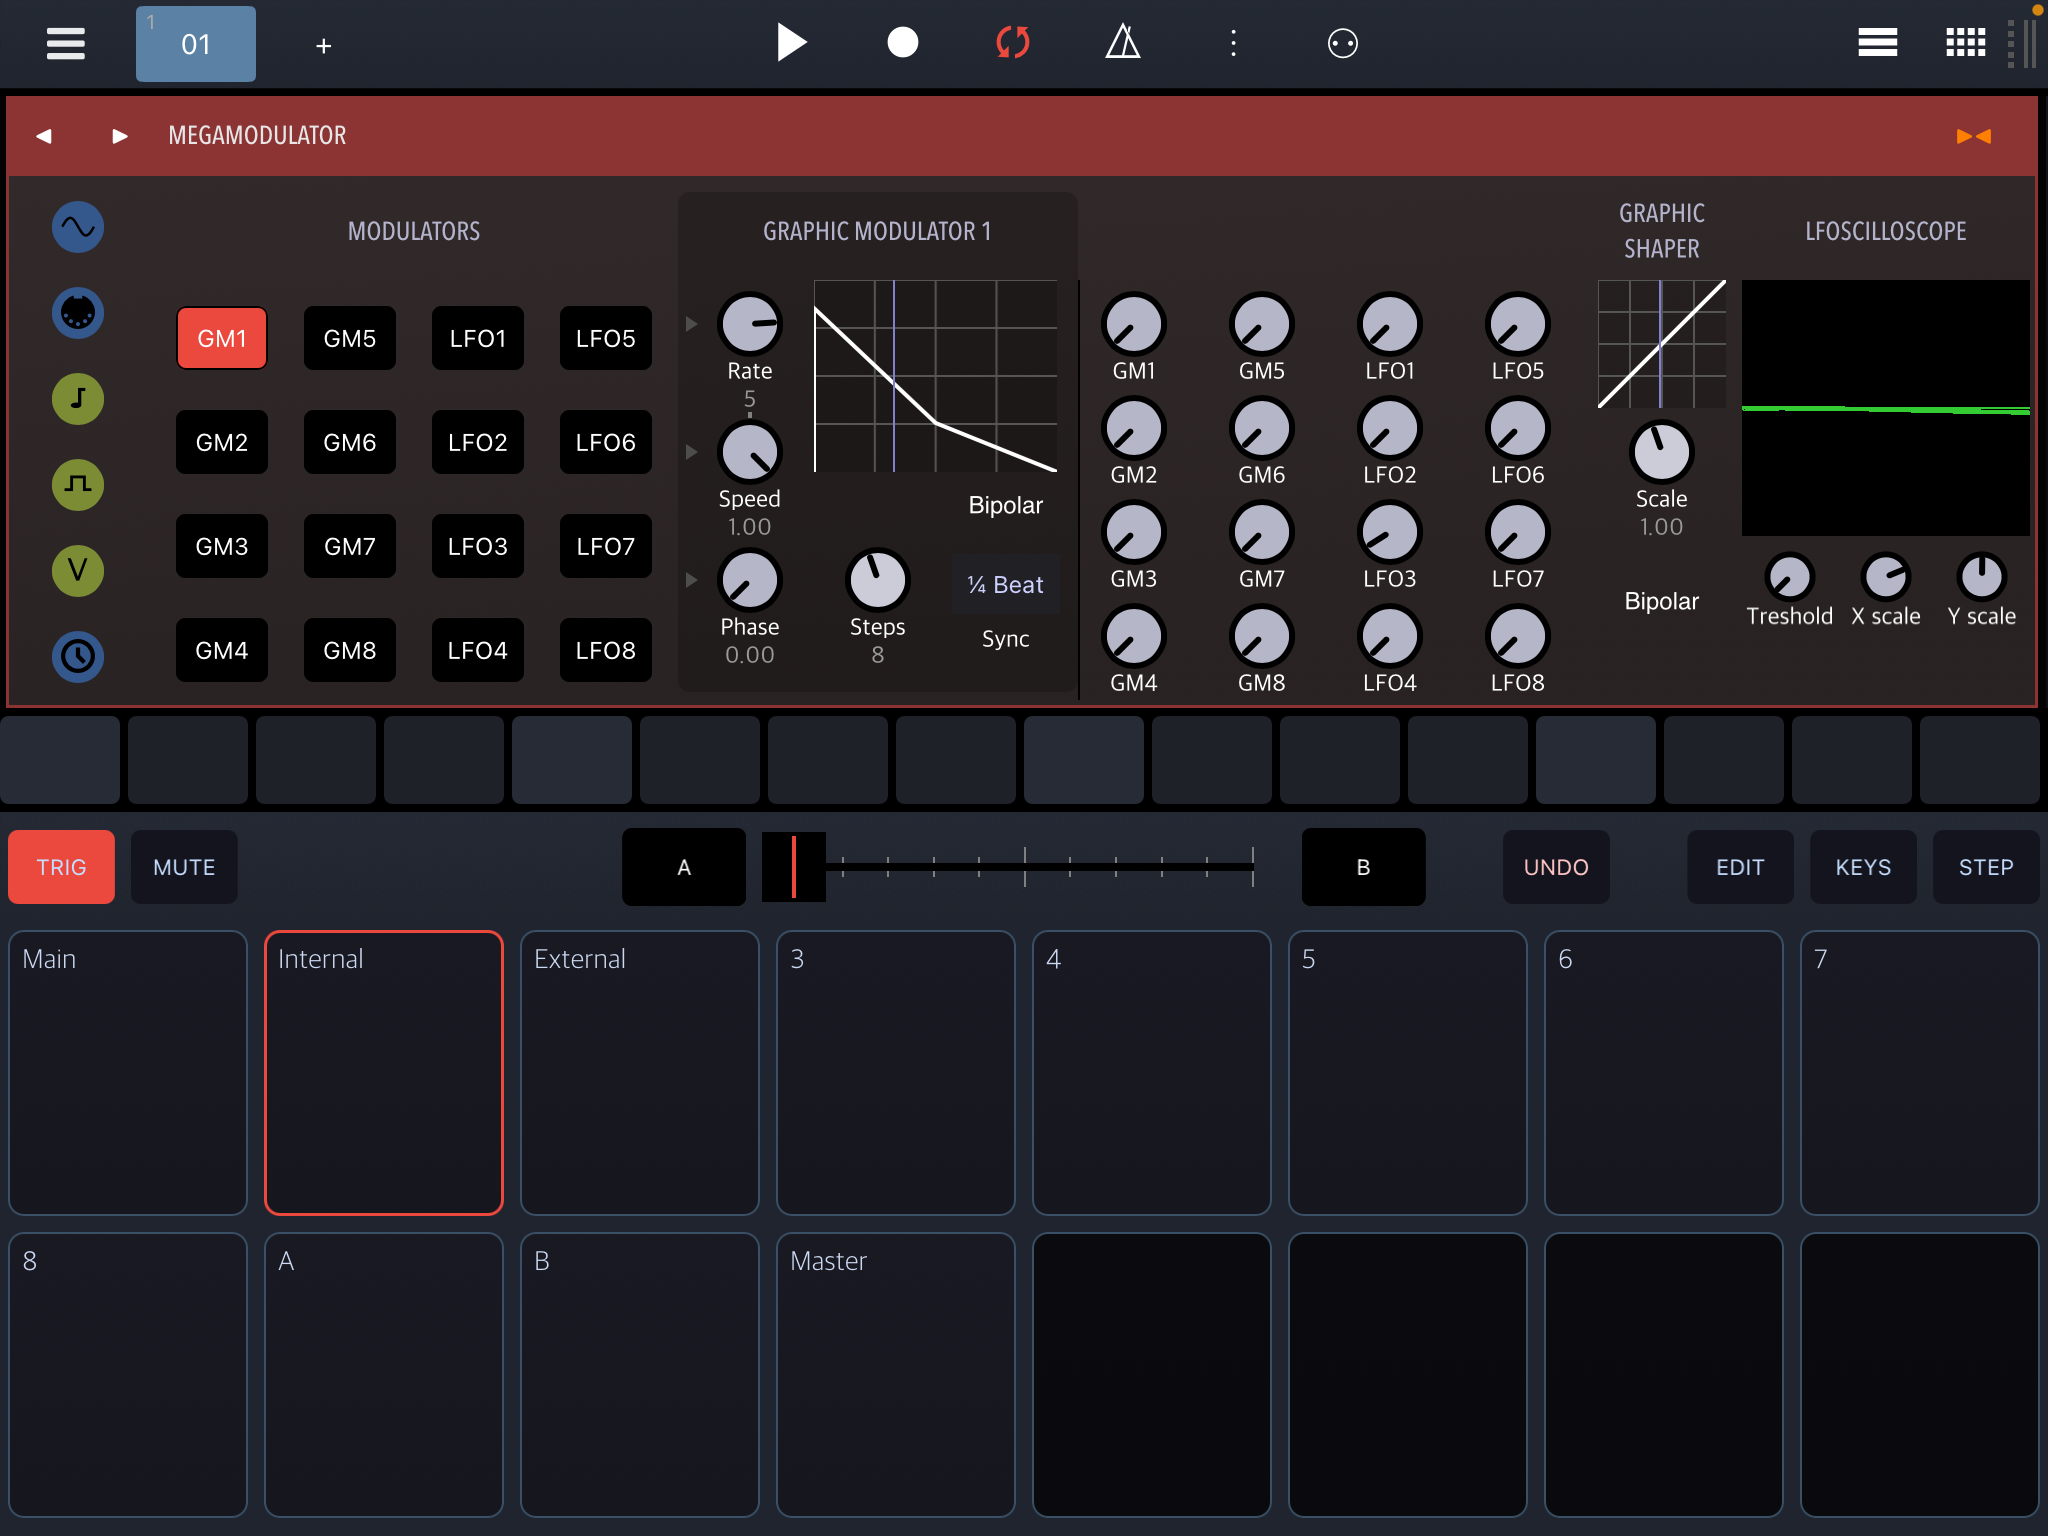
Task: Select pattern tab 01
Action: [196, 44]
